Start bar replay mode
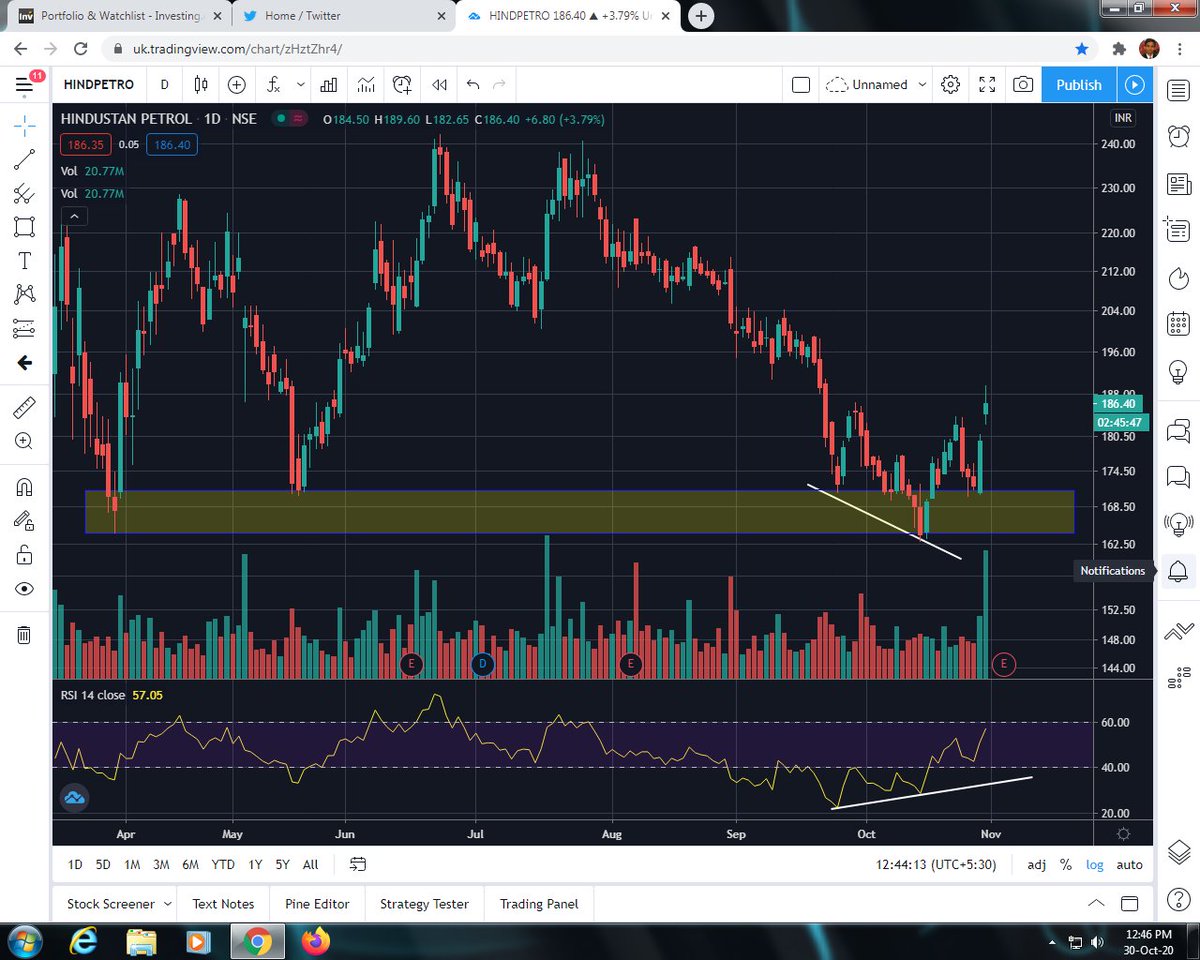 tap(439, 85)
